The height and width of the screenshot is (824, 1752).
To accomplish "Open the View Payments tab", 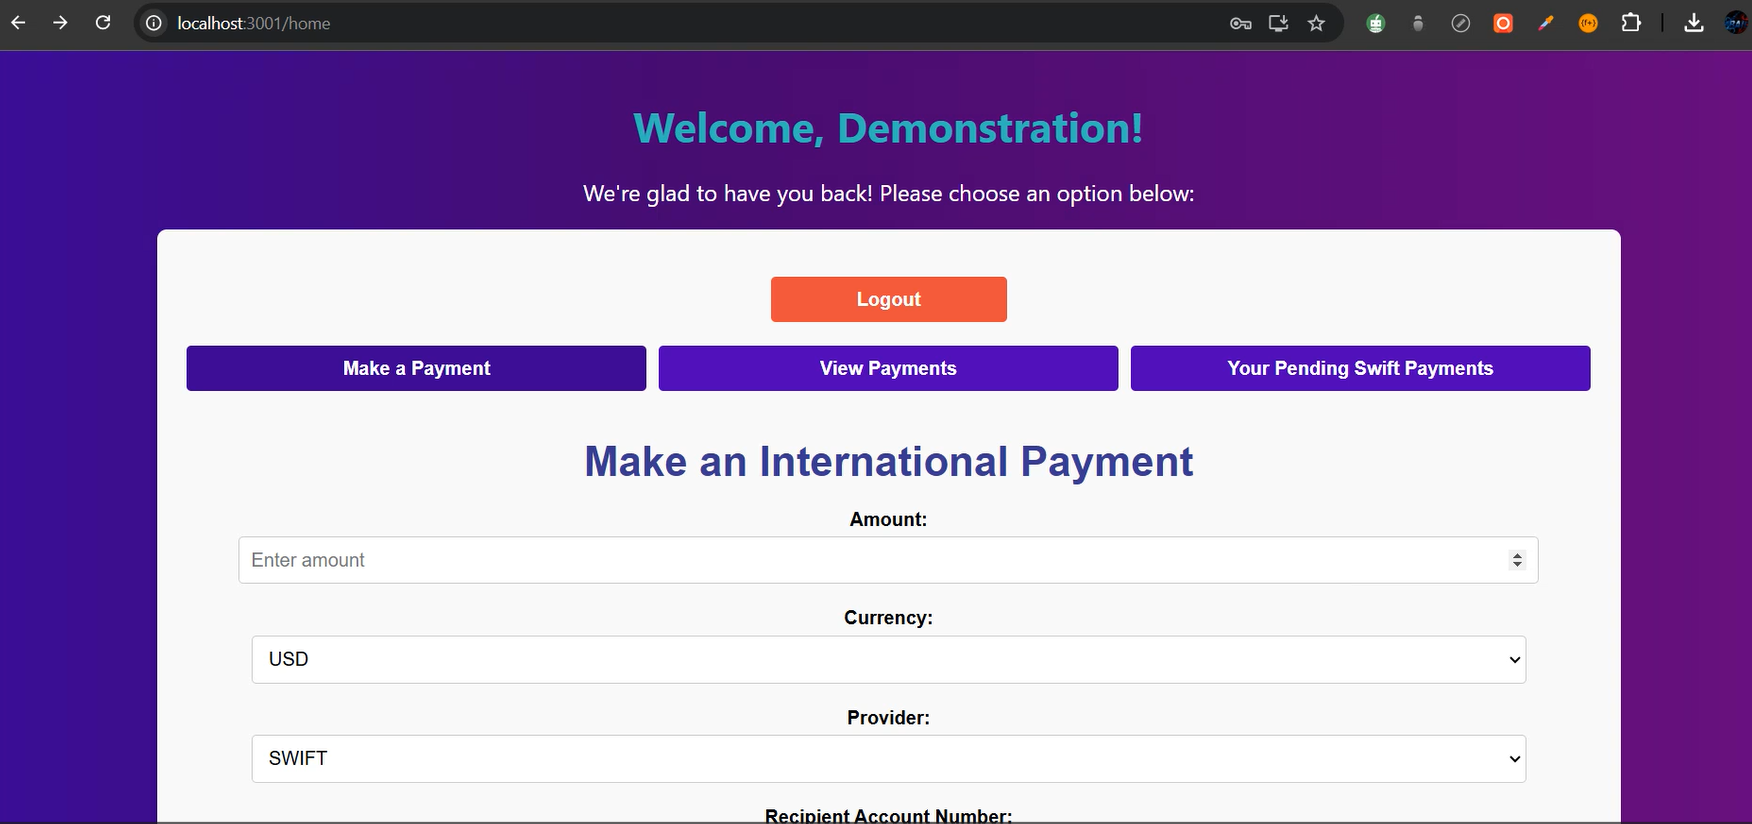I will [x=888, y=368].
